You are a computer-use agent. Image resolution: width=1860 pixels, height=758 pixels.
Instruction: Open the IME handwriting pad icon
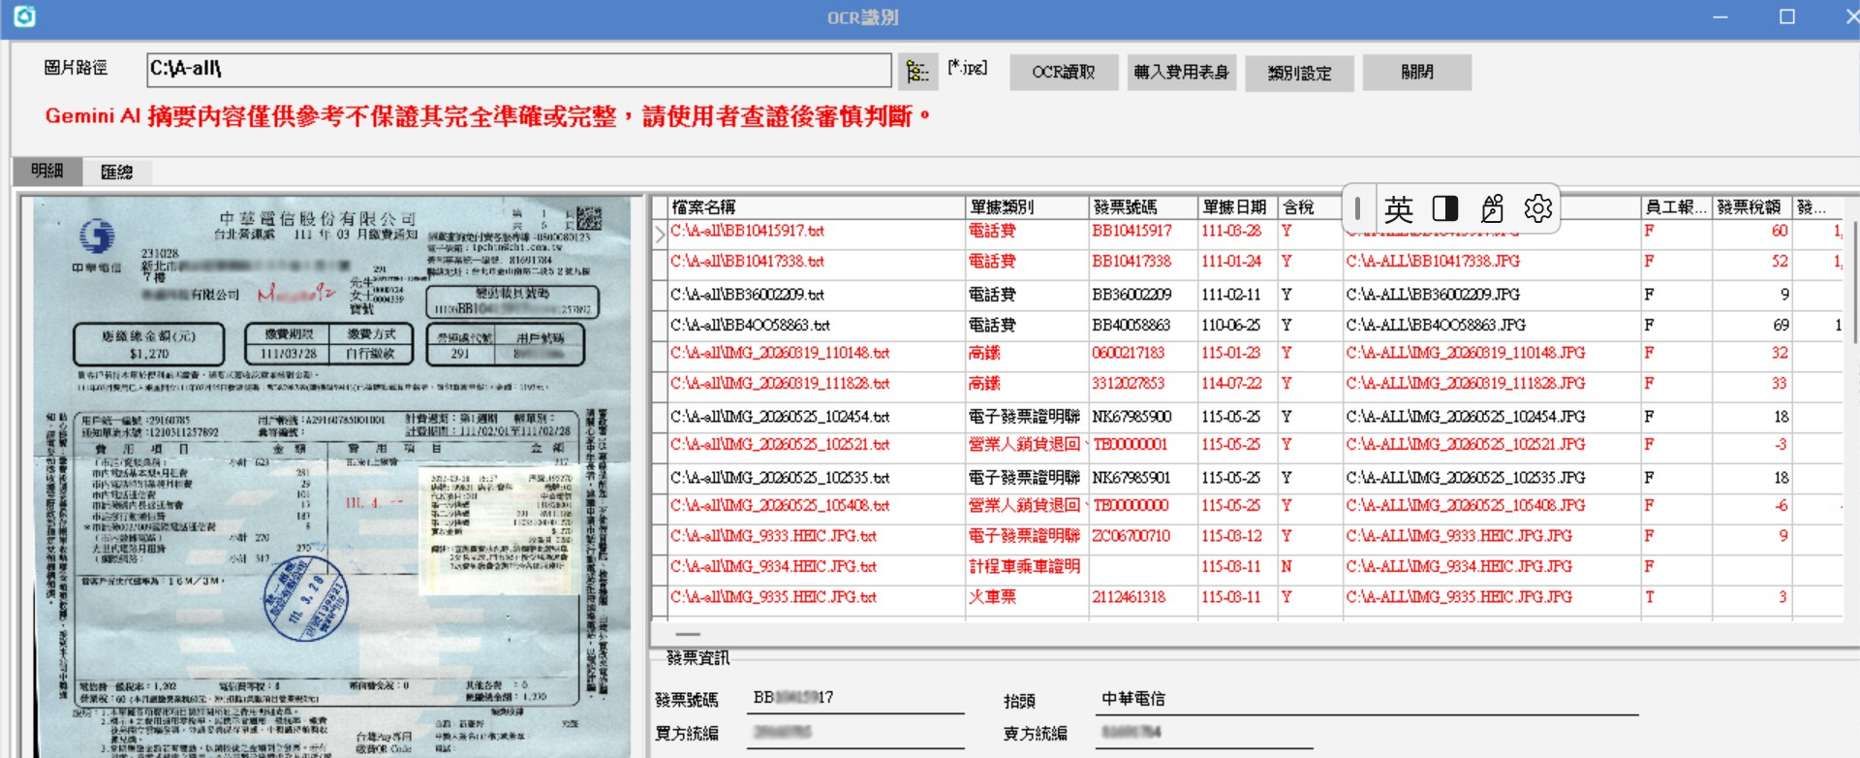1491,208
